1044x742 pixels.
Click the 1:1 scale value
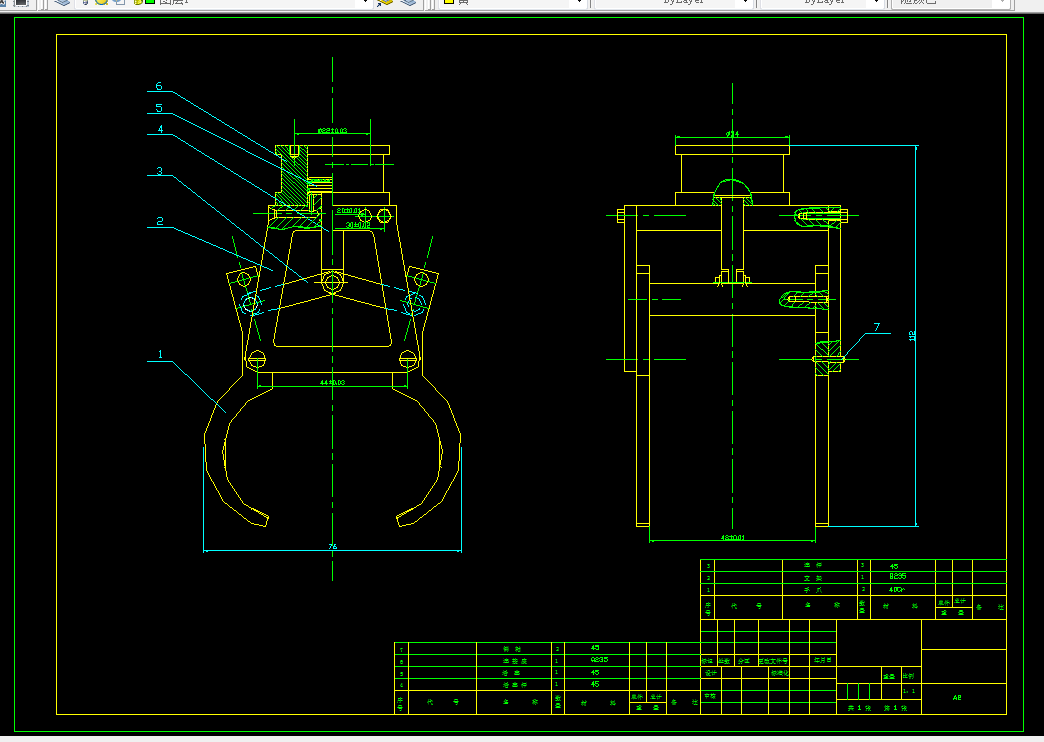tap(909, 691)
